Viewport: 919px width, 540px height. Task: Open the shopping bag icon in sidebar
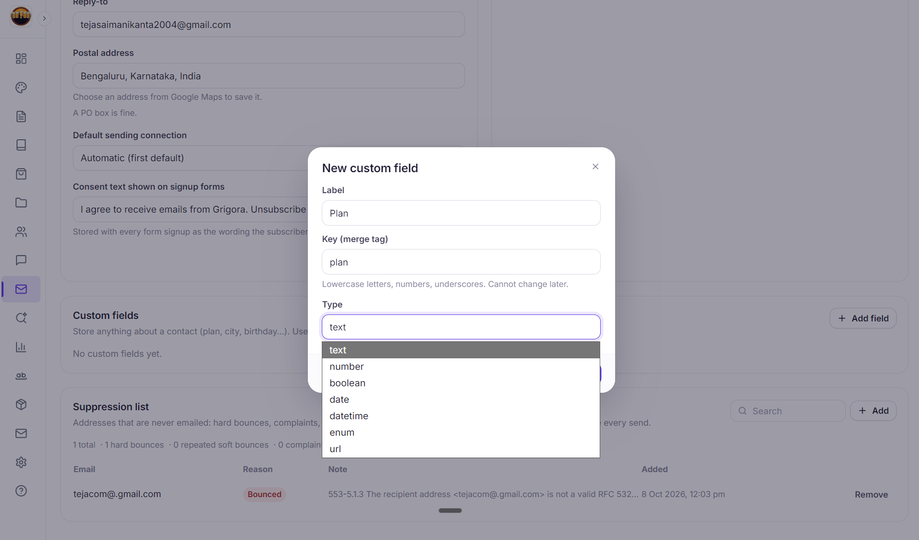(21, 174)
